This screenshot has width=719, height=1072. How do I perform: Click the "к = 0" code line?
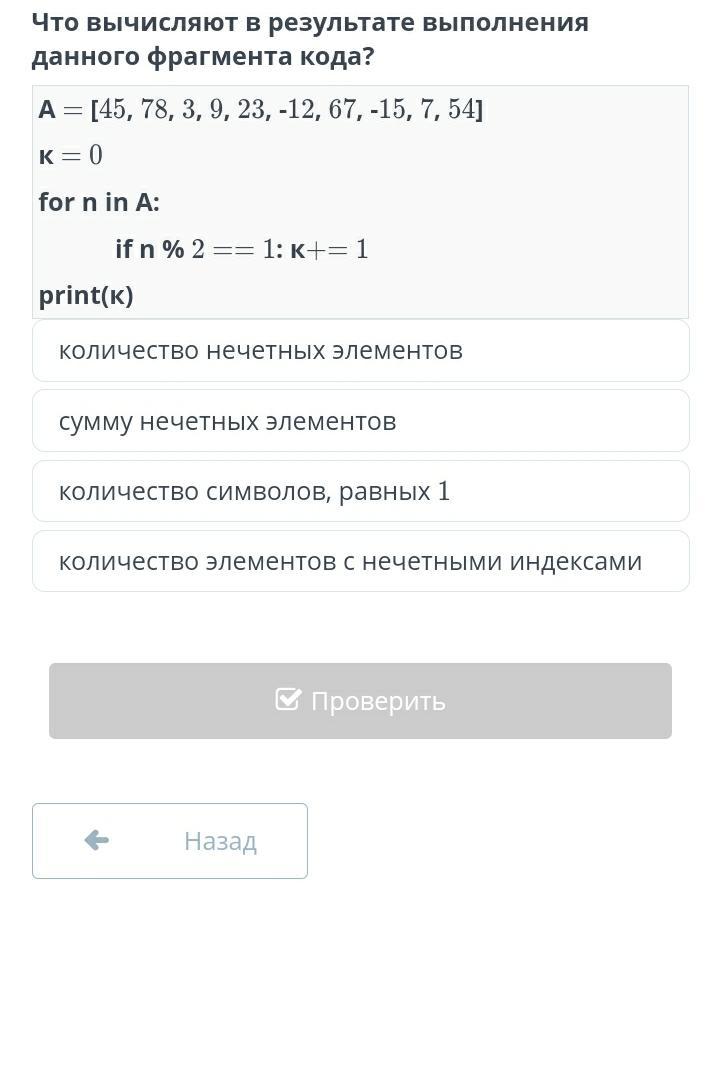point(71,155)
